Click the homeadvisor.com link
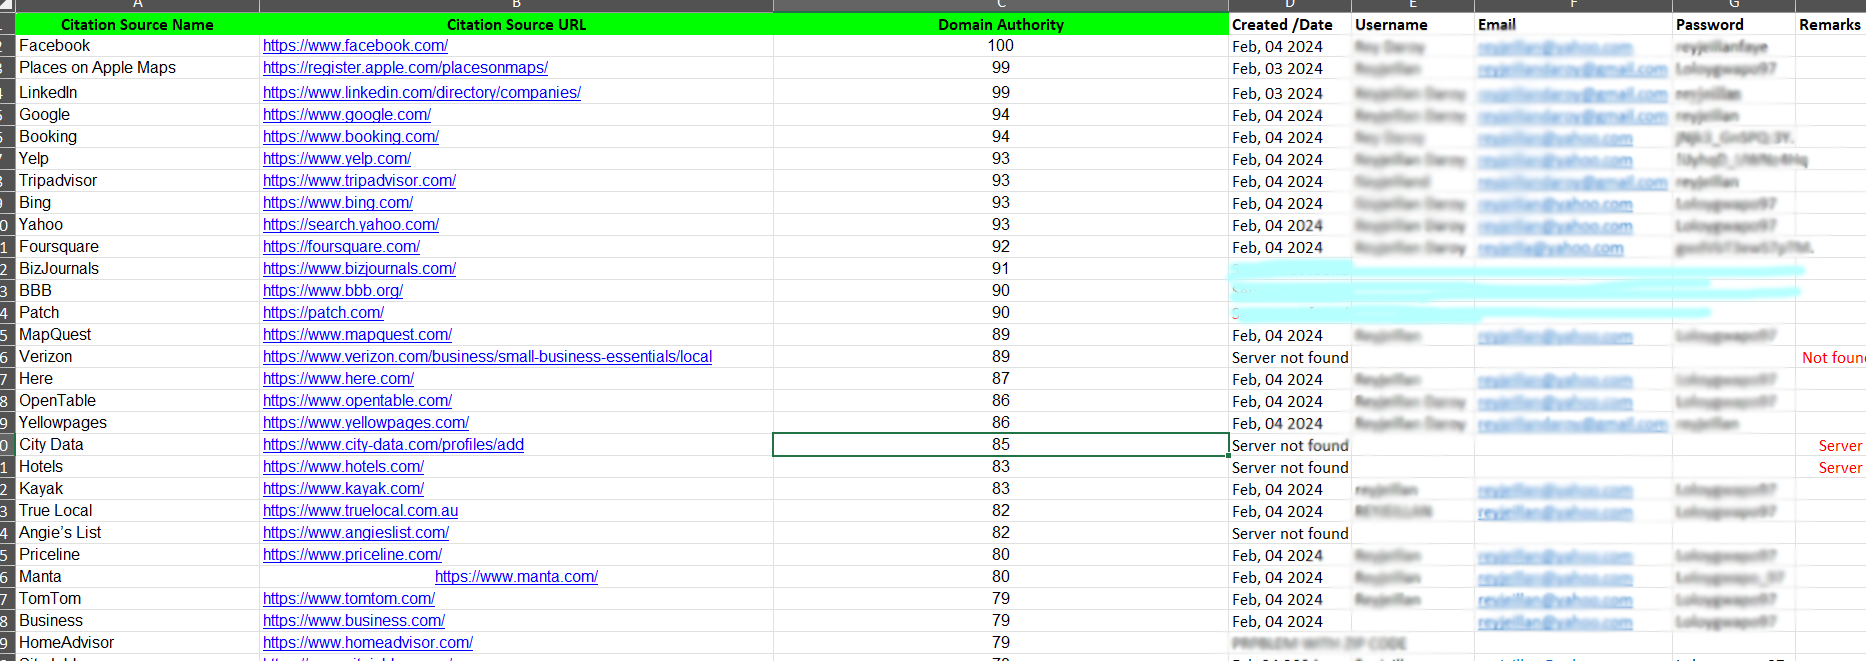The image size is (1866, 661). 367,643
